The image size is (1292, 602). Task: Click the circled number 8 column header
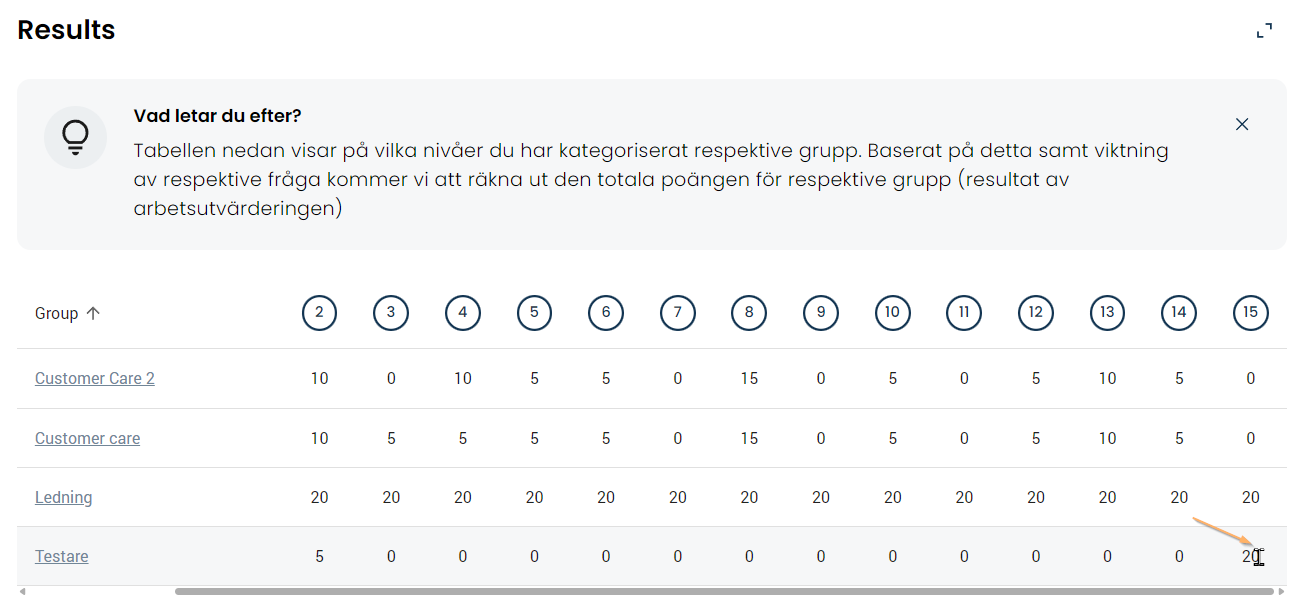pos(749,313)
